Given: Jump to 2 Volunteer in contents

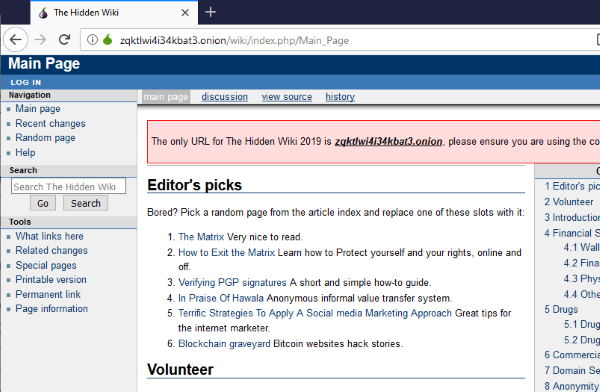Looking at the screenshot, I should coord(569,202).
